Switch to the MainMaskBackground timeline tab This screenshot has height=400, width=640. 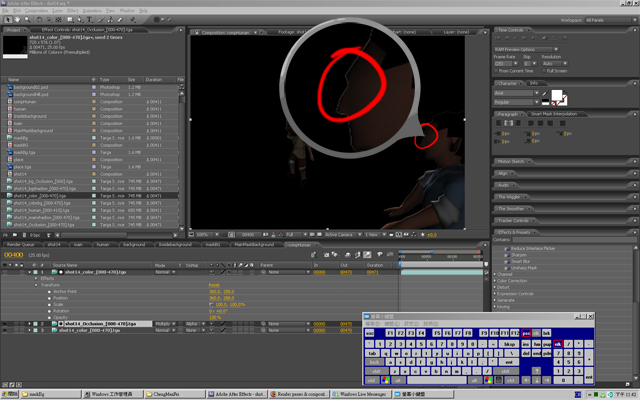tap(254, 244)
